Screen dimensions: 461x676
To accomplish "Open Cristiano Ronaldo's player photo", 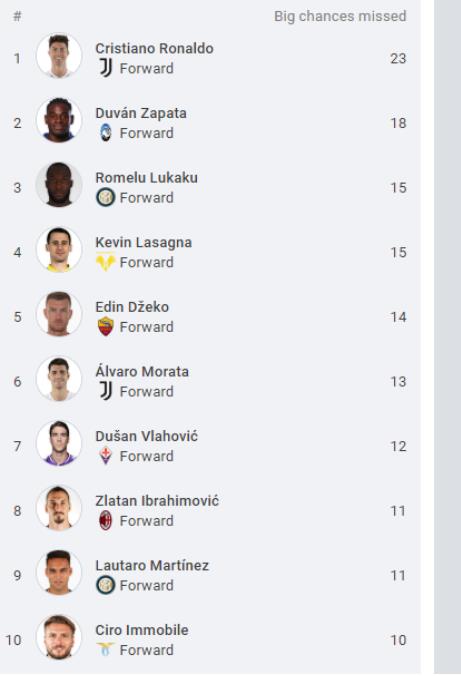I will pyautogui.click(x=59, y=56).
